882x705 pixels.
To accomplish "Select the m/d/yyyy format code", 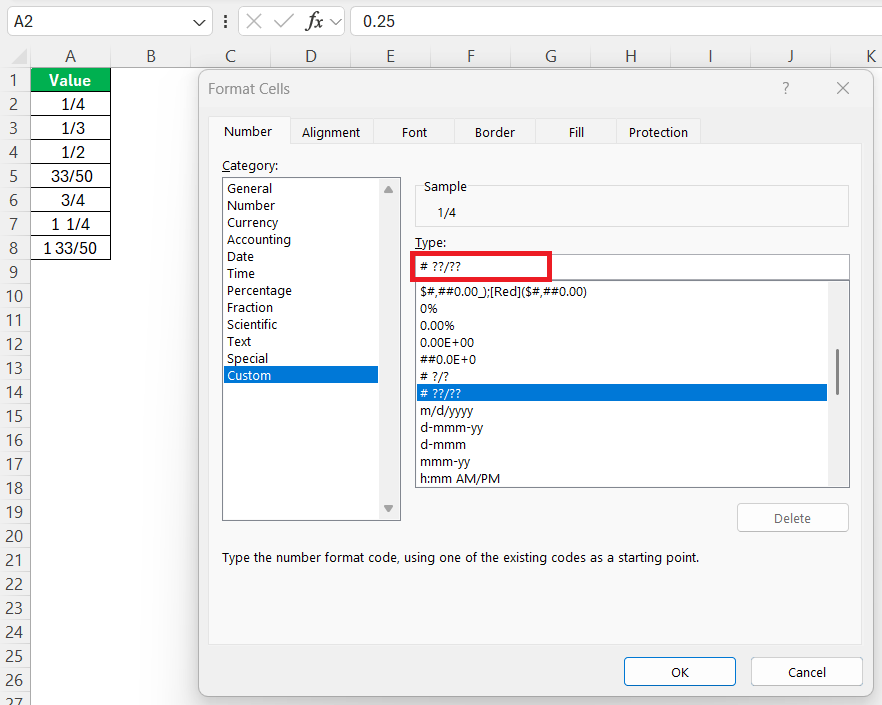I will [622, 410].
